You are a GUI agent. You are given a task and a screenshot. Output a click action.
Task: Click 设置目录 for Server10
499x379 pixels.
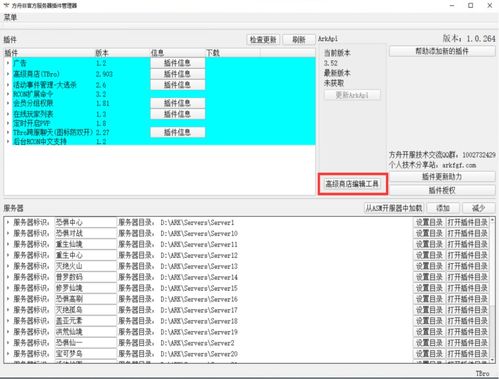pyautogui.click(x=429, y=233)
